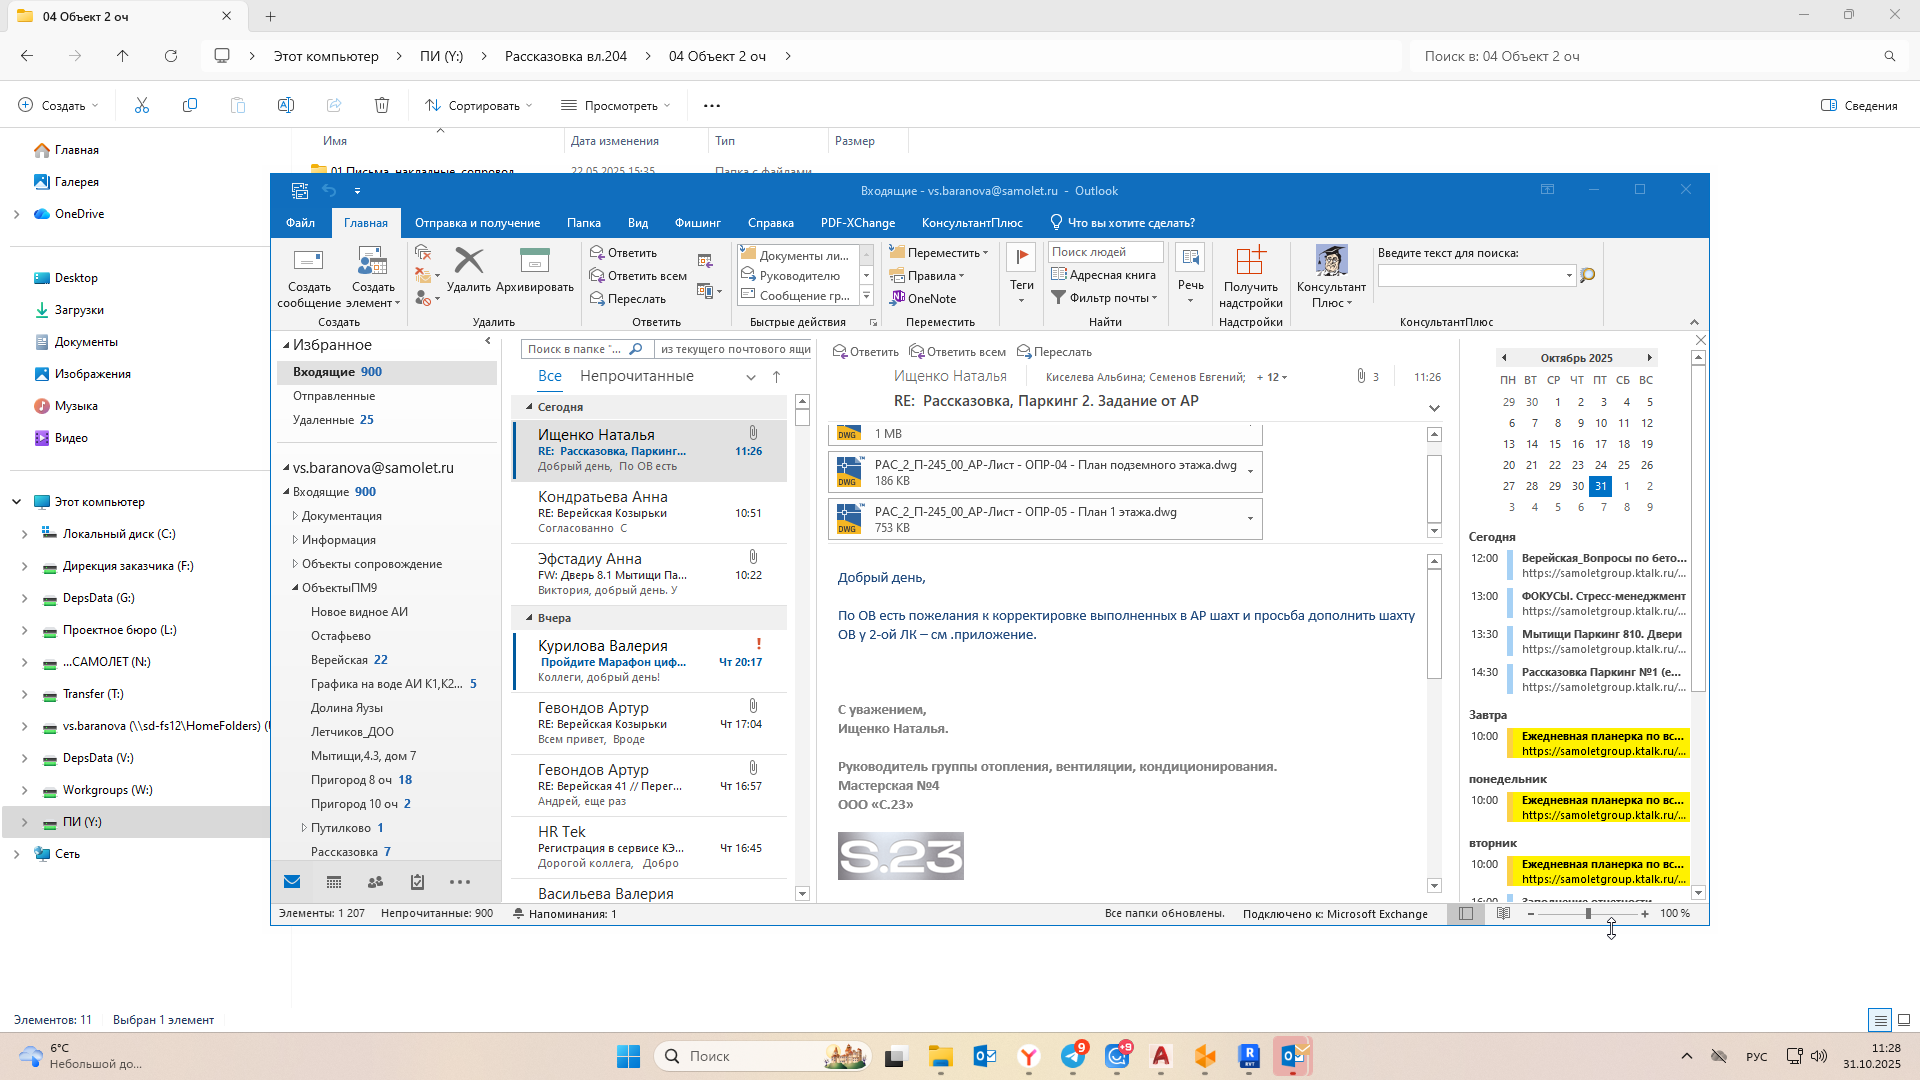
Task: Expand the Путилково folder tree
Action: pos(304,828)
